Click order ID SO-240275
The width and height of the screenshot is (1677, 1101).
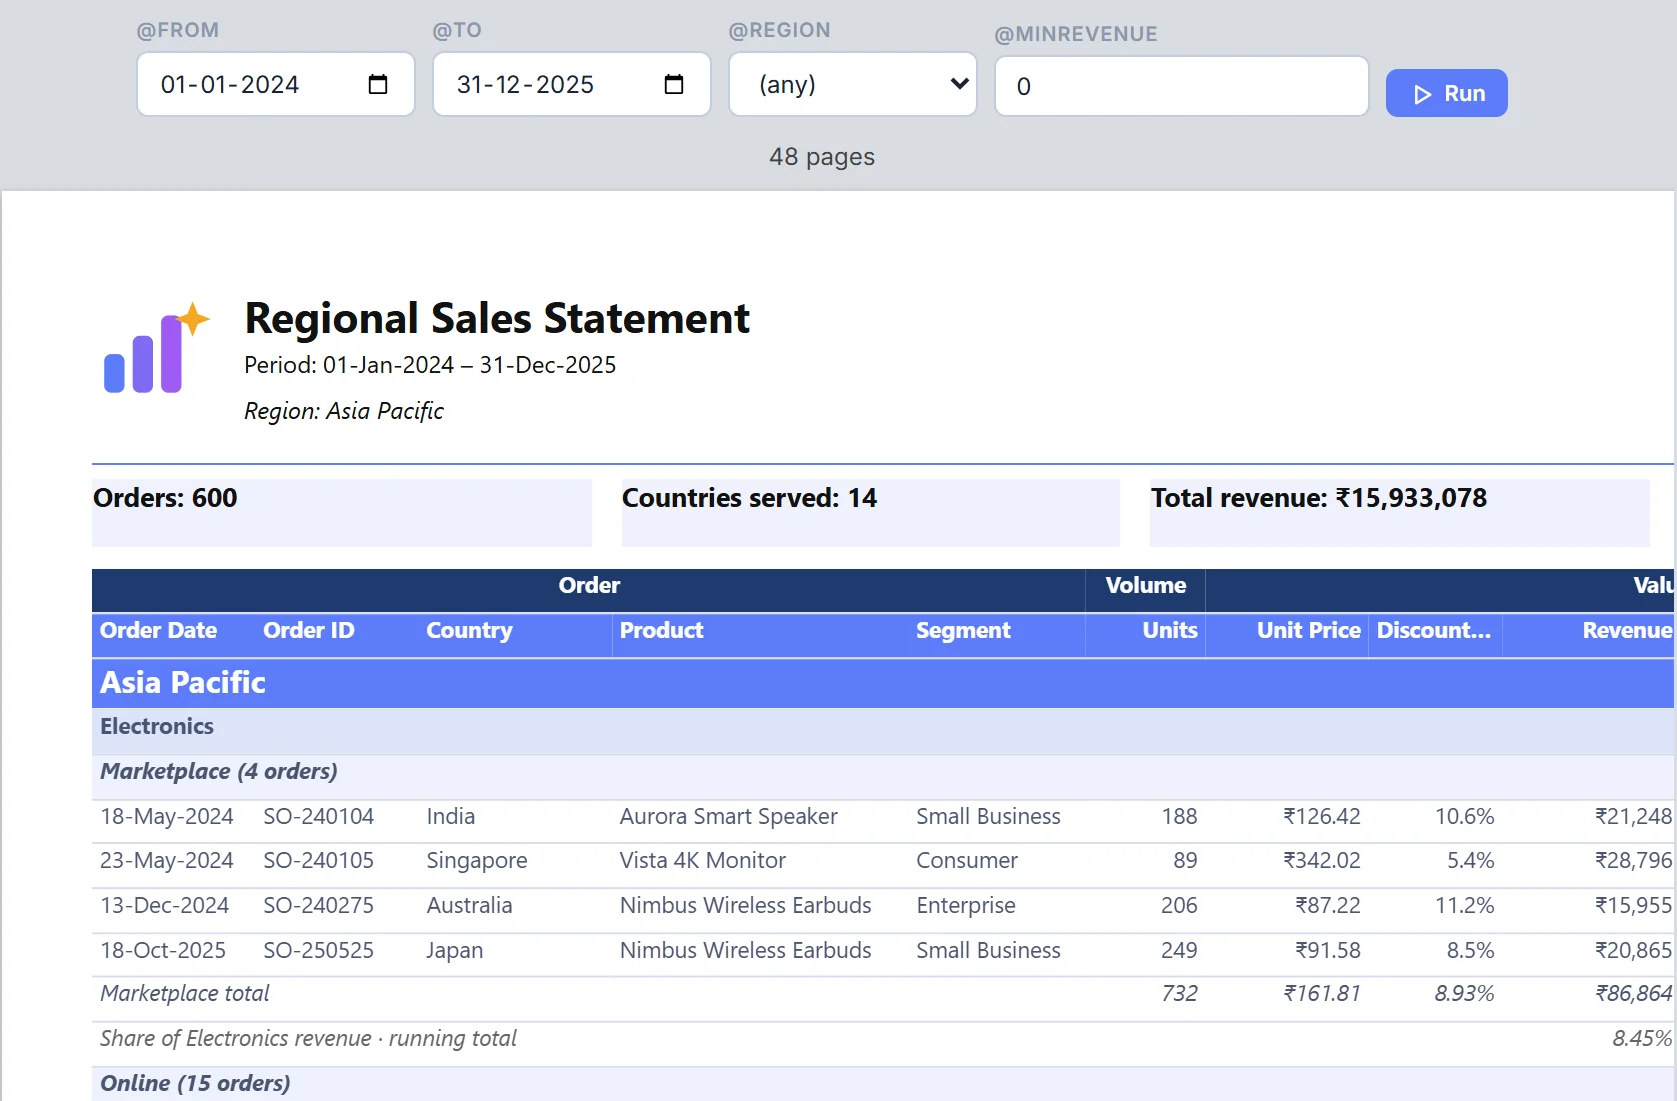coord(319,906)
